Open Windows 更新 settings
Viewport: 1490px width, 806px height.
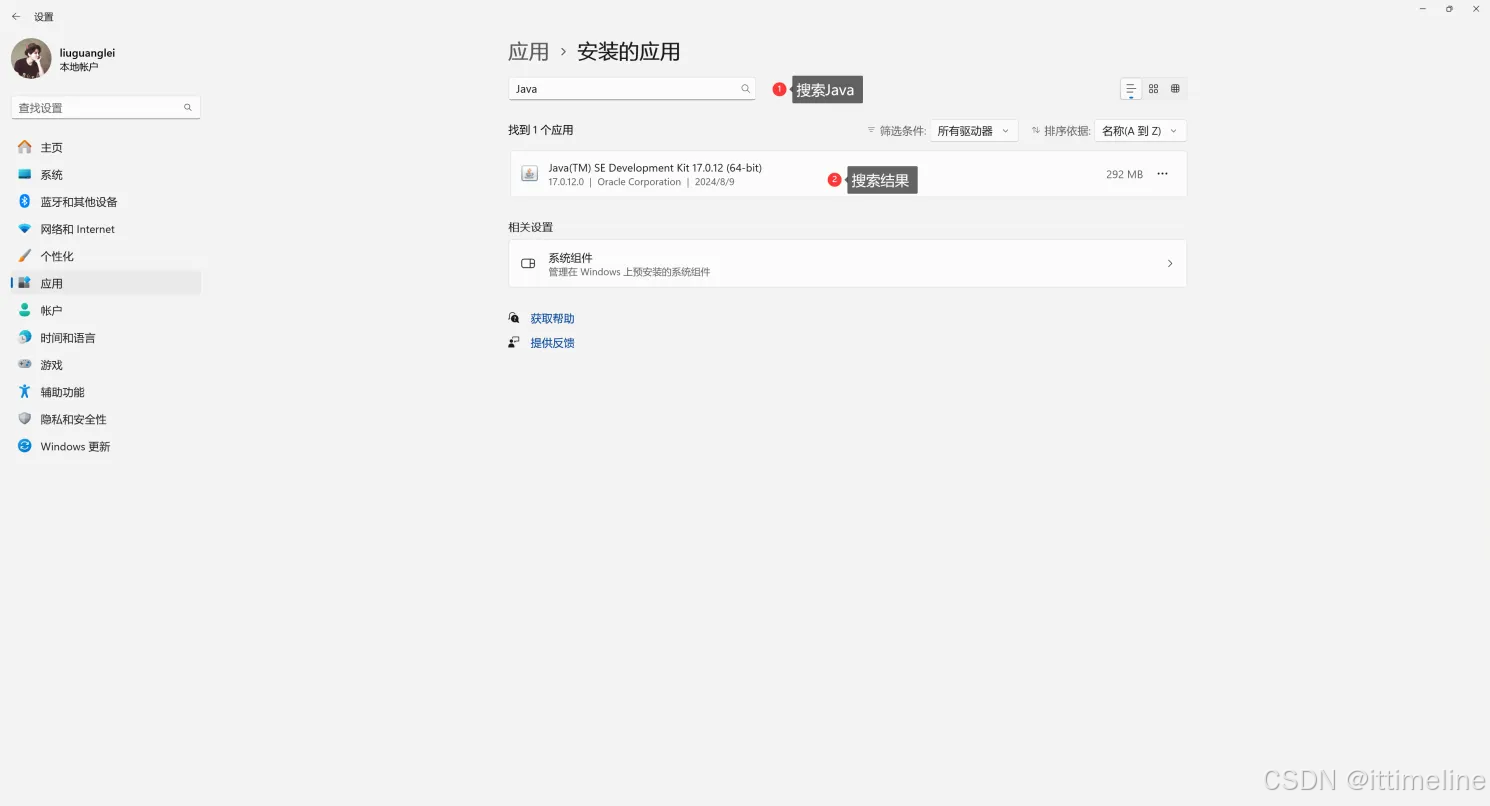tap(106, 446)
